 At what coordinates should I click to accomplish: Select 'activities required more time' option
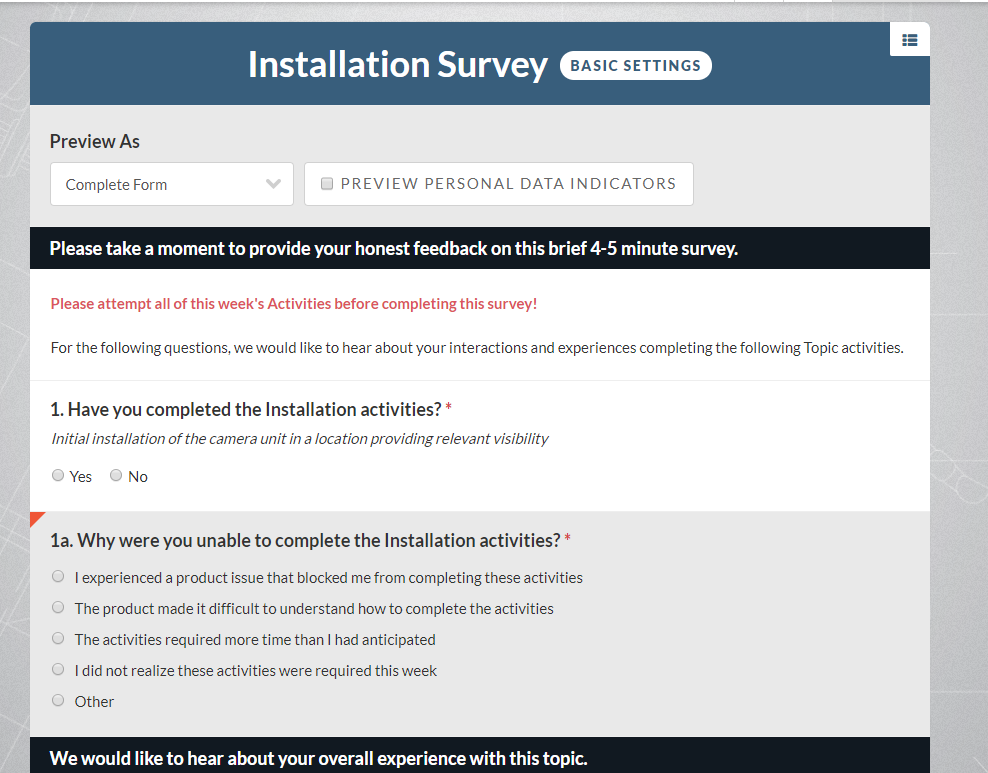58,638
